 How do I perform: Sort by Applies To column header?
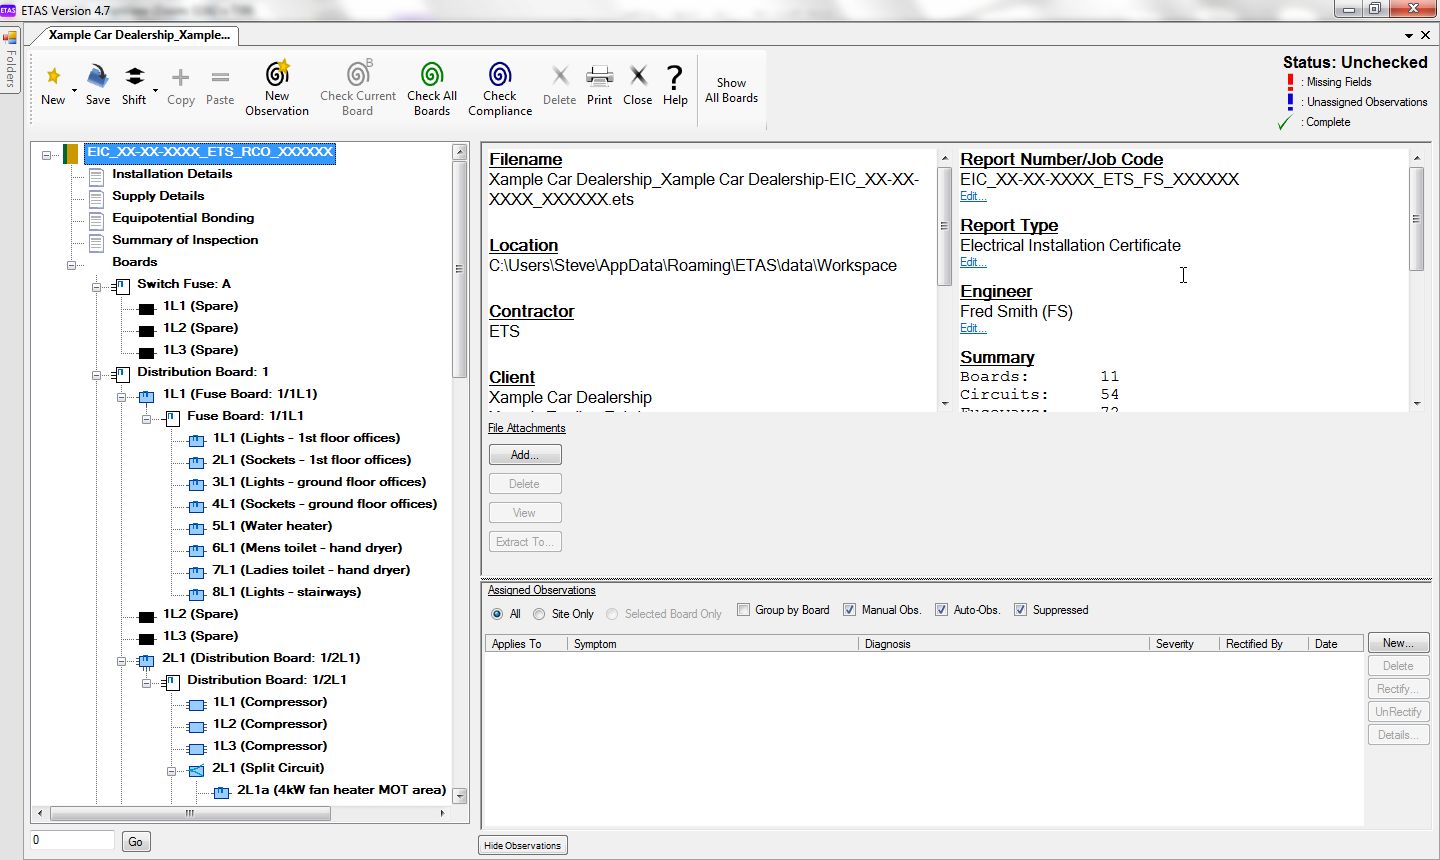click(x=526, y=644)
